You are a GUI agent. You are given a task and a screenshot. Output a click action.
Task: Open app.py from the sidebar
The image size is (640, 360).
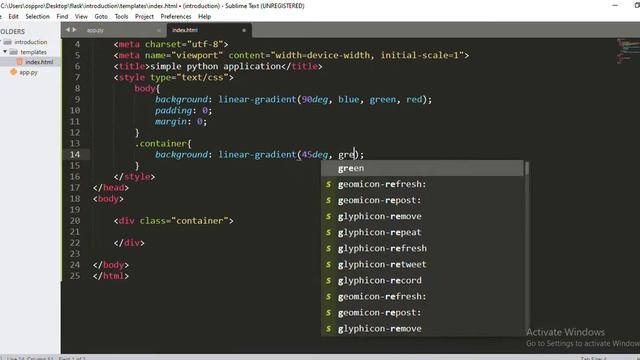29,72
